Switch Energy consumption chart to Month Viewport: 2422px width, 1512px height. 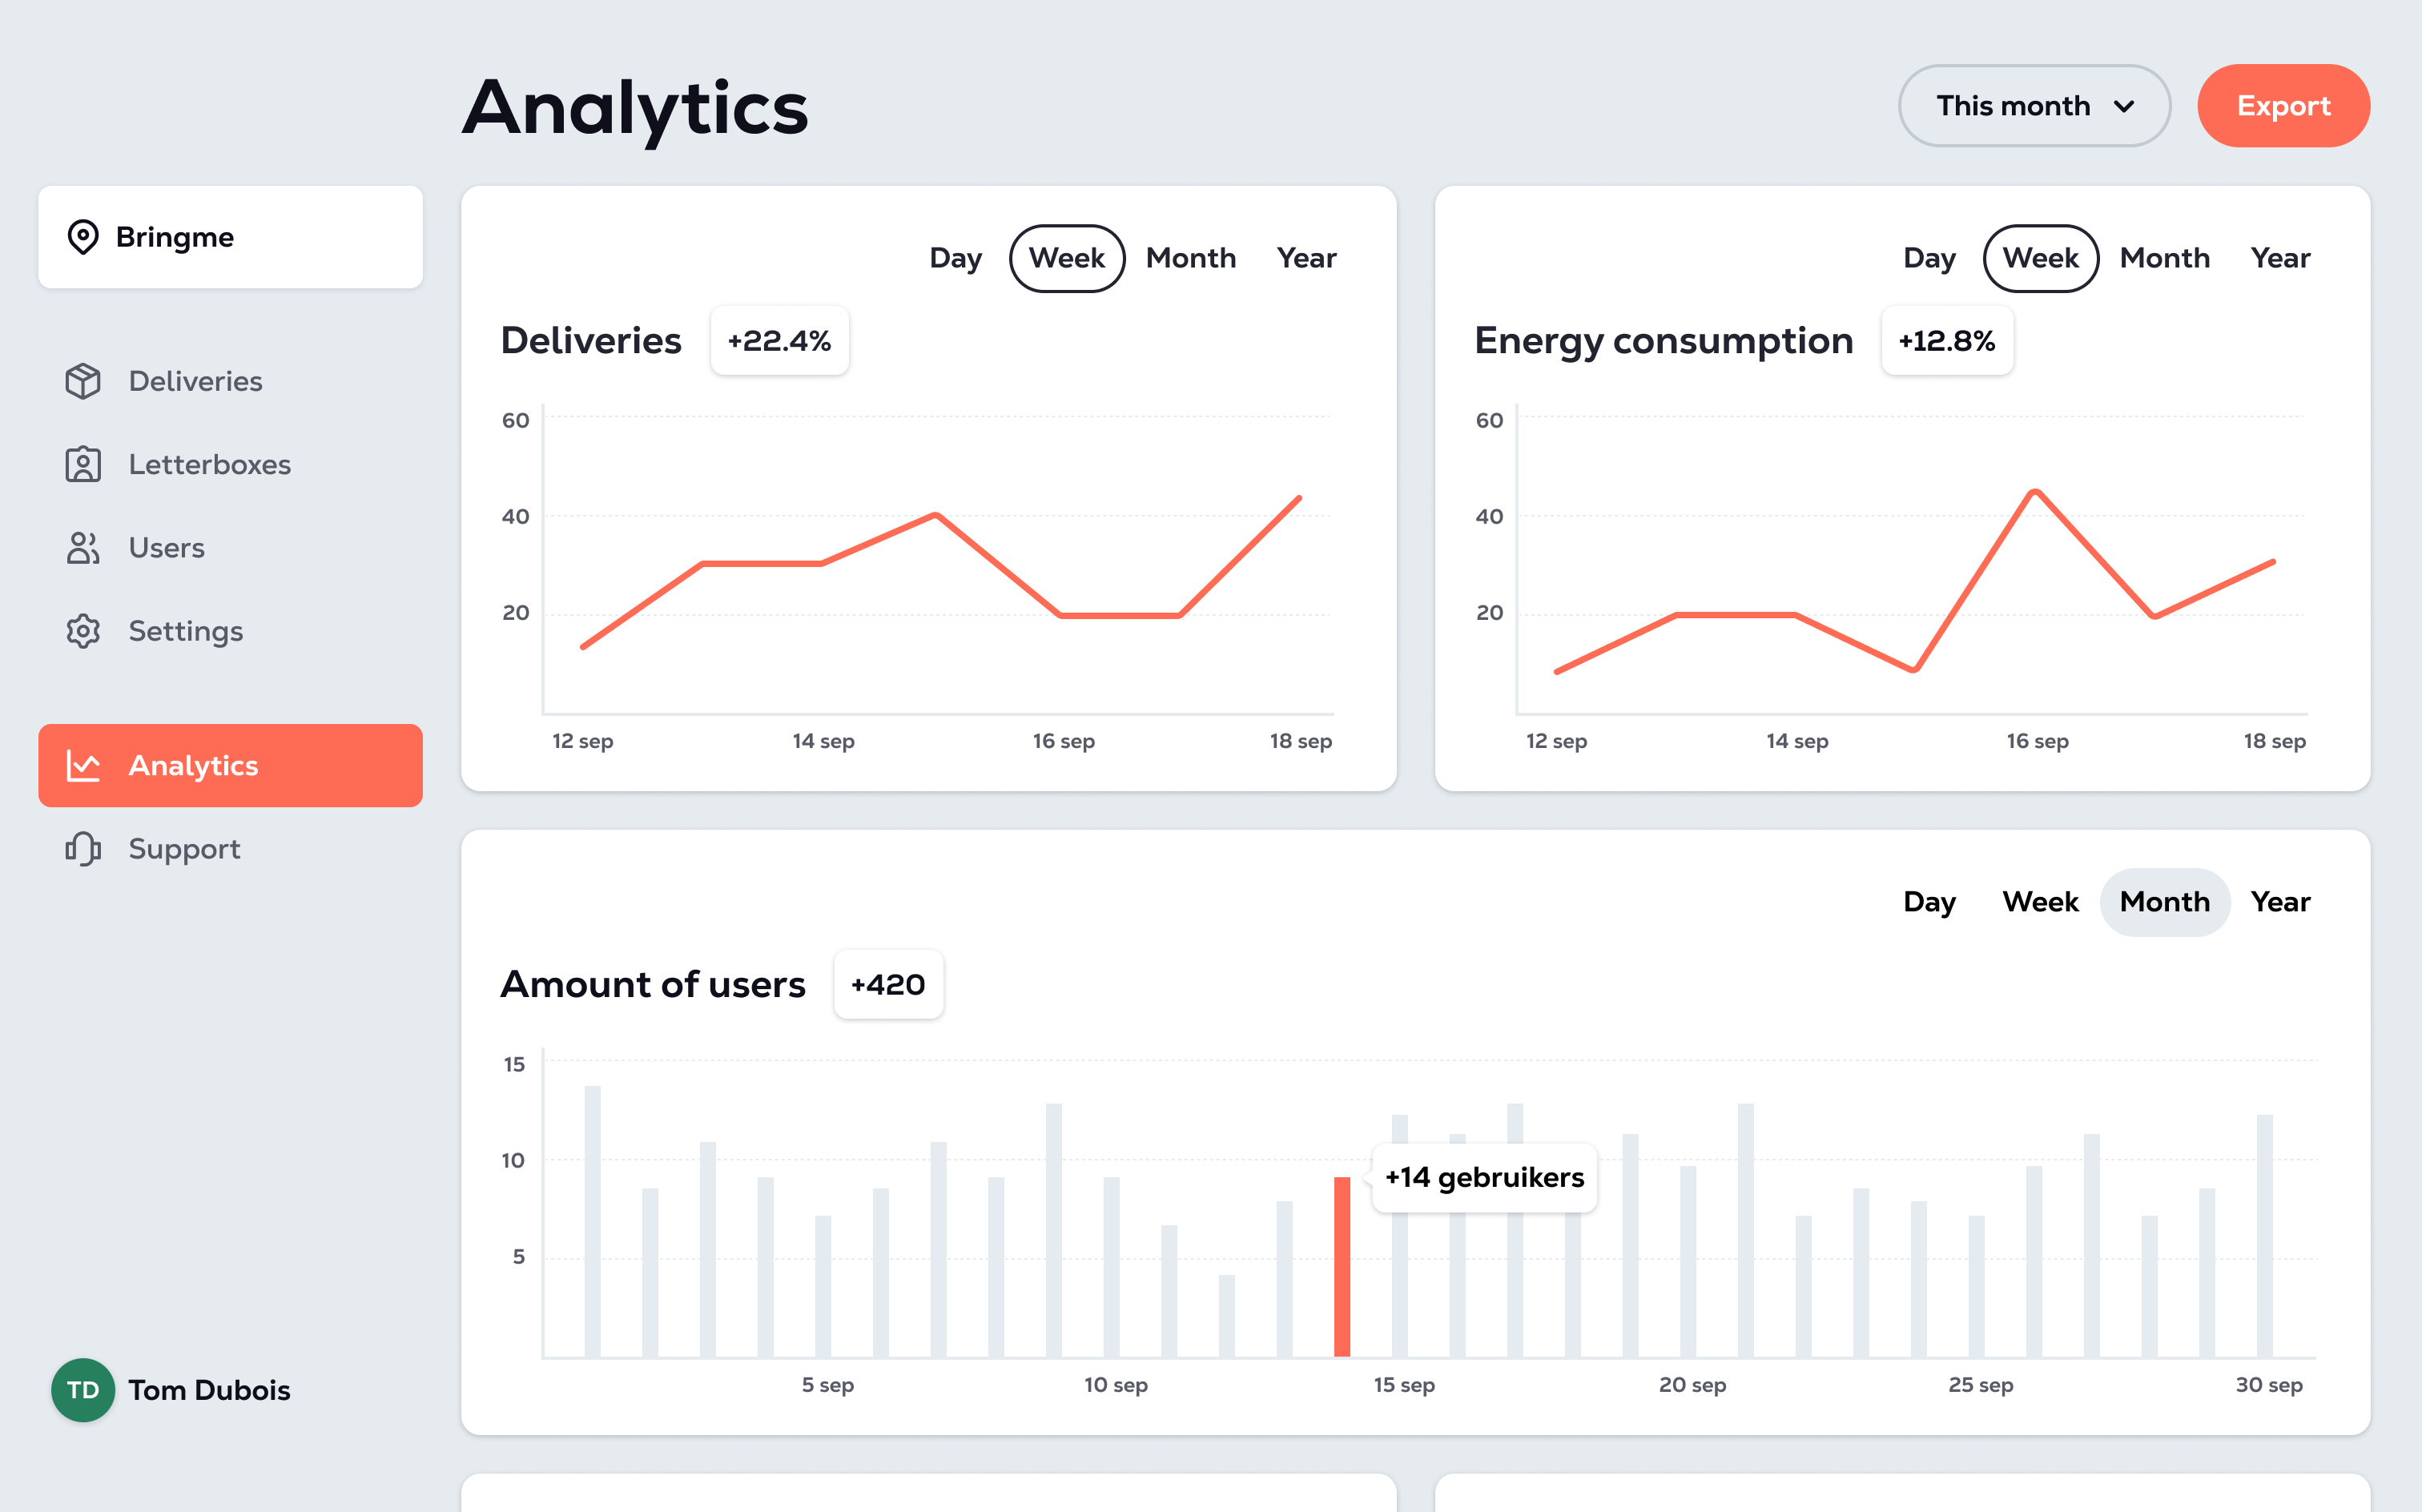click(x=2165, y=258)
